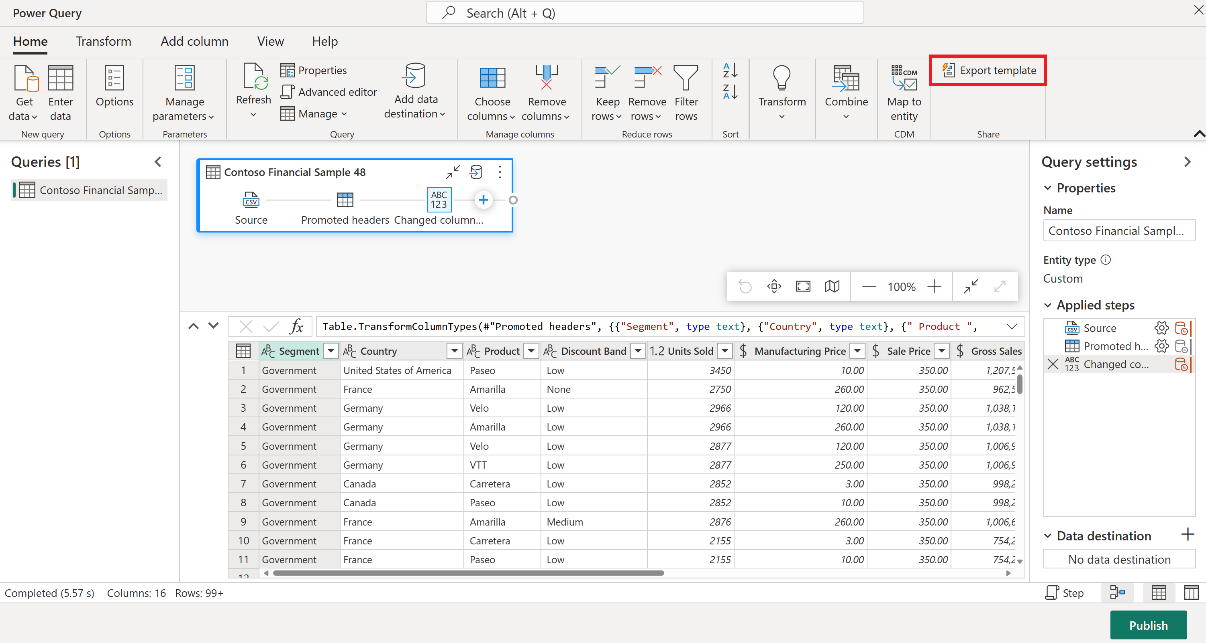This screenshot has height=643, width=1206.
Task: Open settings gear for the Source step
Action: coord(1160,327)
